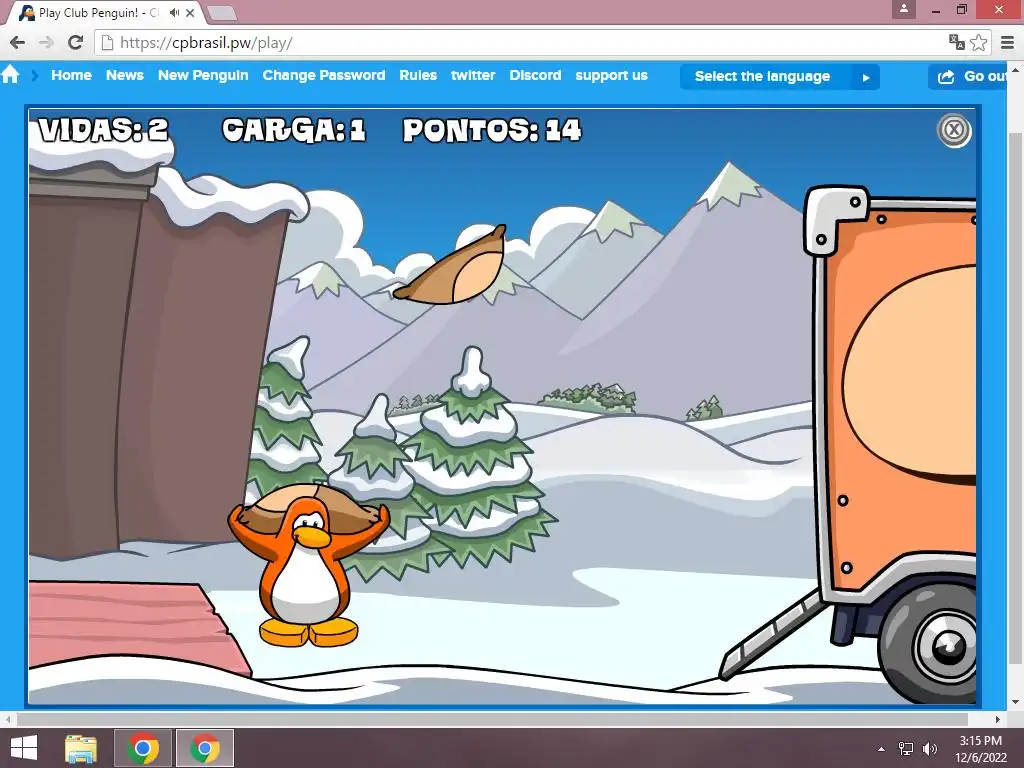
Task: Click the PONTOS: 14 score text
Action: point(492,130)
